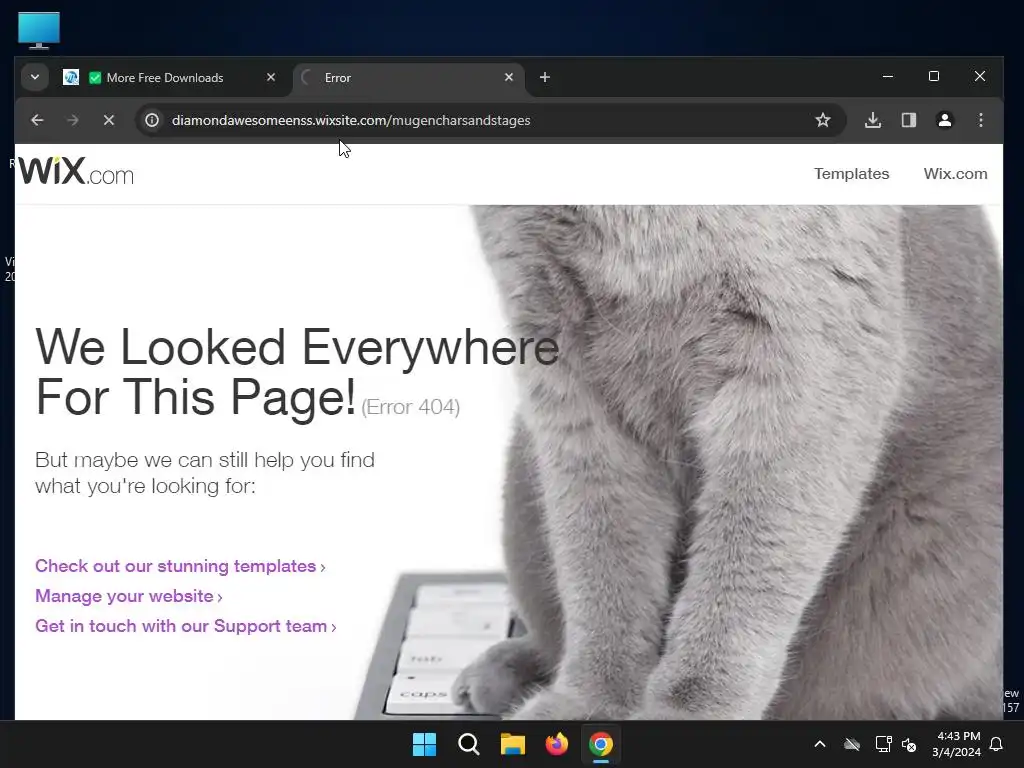Click the (Error 404) text
Viewport: 1024px width, 768px height.
[411, 407]
